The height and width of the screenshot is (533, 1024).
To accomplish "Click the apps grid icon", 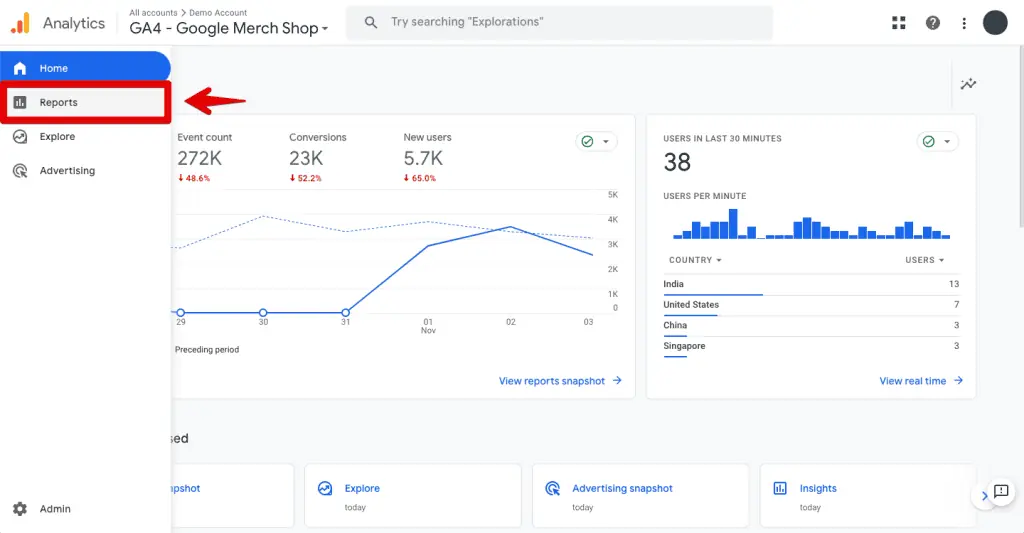I will coord(899,23).
